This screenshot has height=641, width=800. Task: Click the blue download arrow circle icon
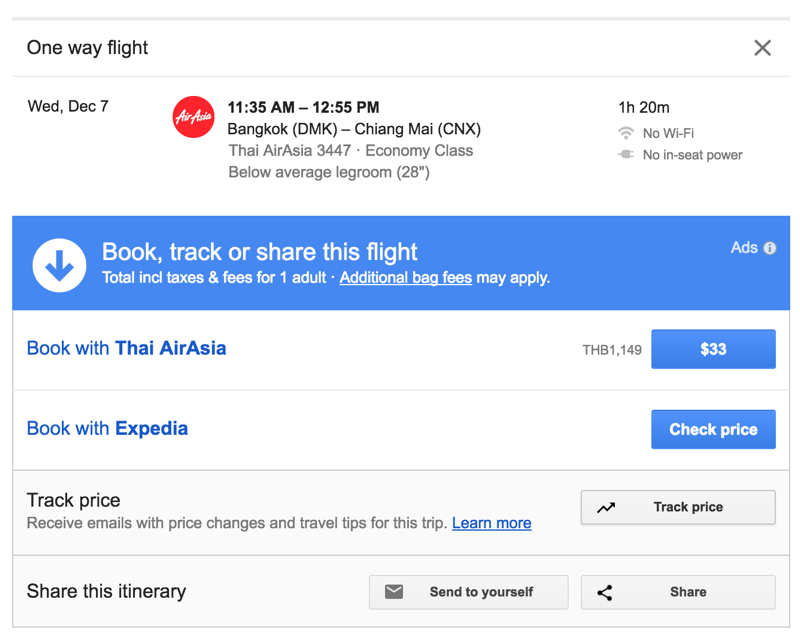[x=59, y=265]
